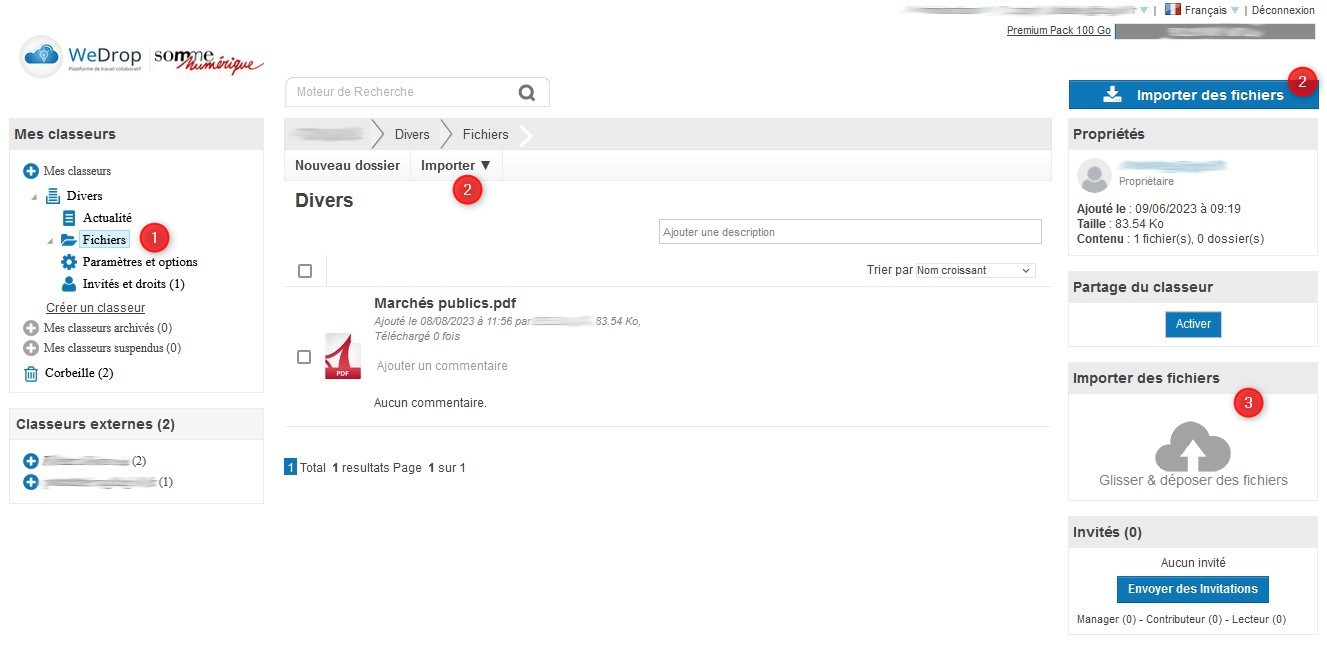Click the Invités et droits person icon

click(69, 284)
